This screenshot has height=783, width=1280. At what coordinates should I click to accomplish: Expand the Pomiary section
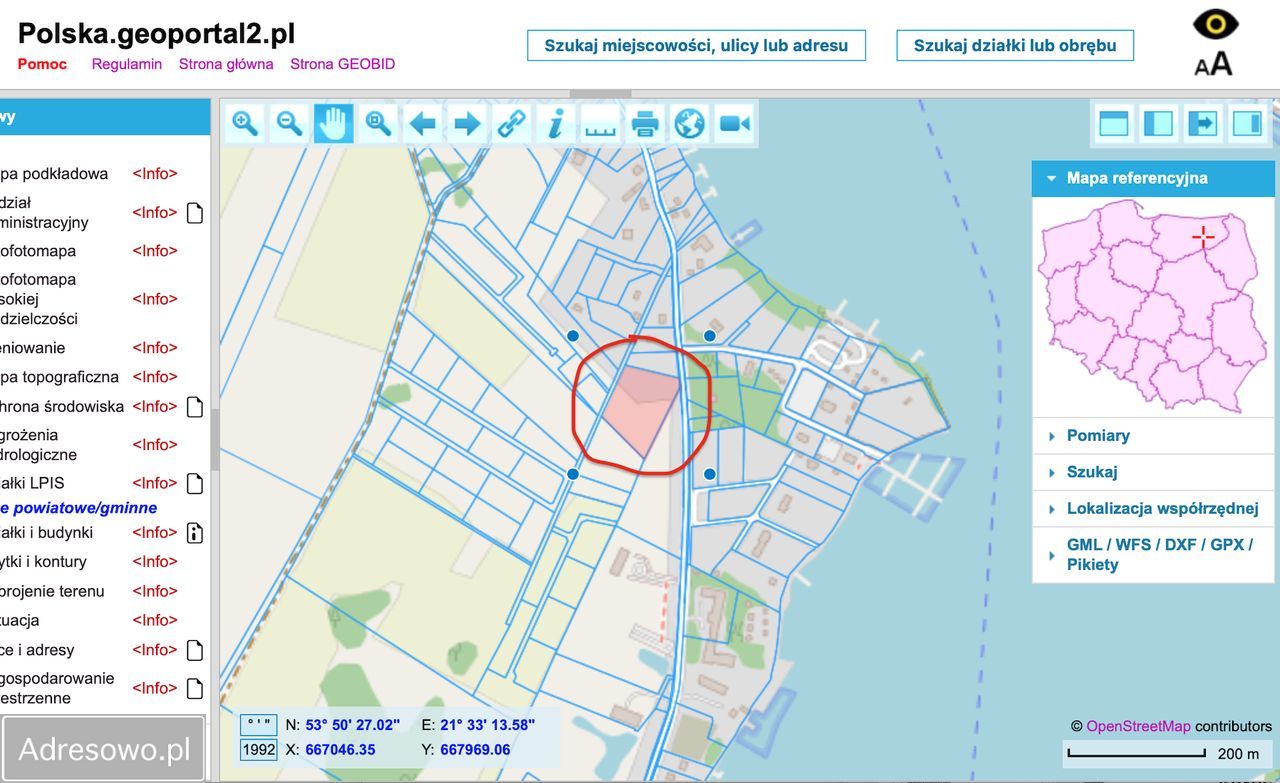[x=1153, y=436]
